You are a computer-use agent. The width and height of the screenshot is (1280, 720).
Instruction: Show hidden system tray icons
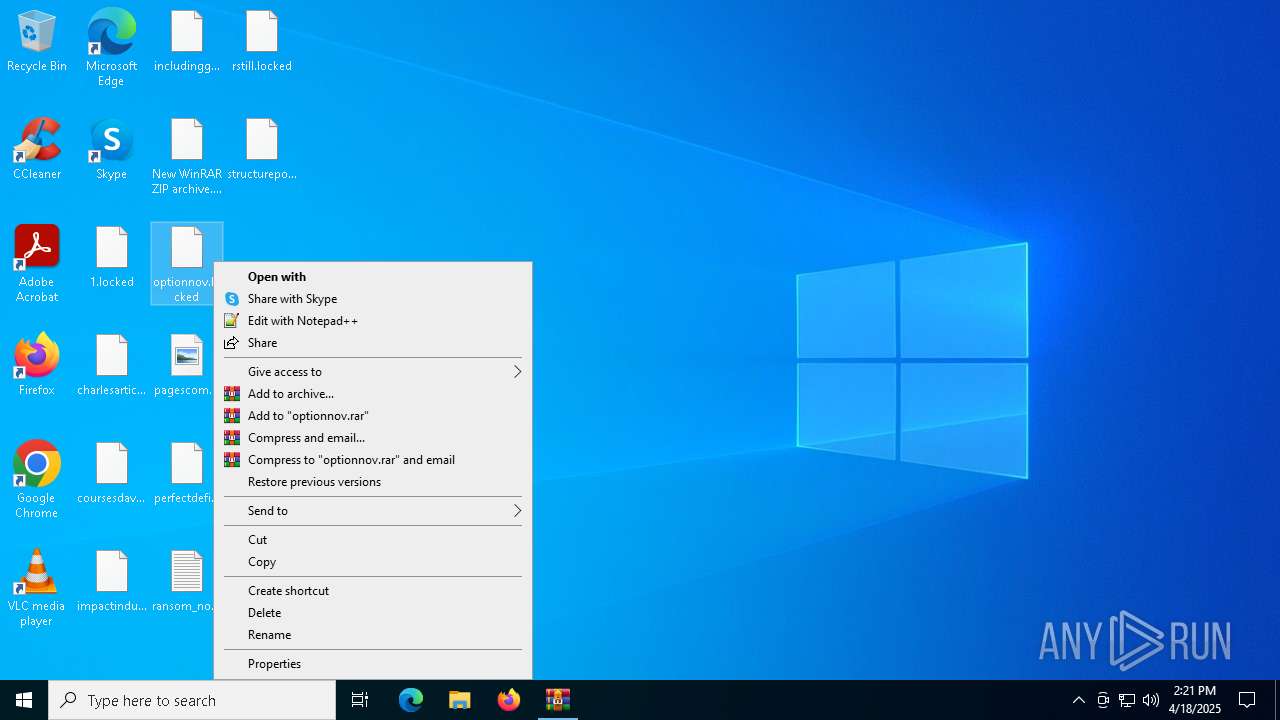click(x=1078, y=700)
